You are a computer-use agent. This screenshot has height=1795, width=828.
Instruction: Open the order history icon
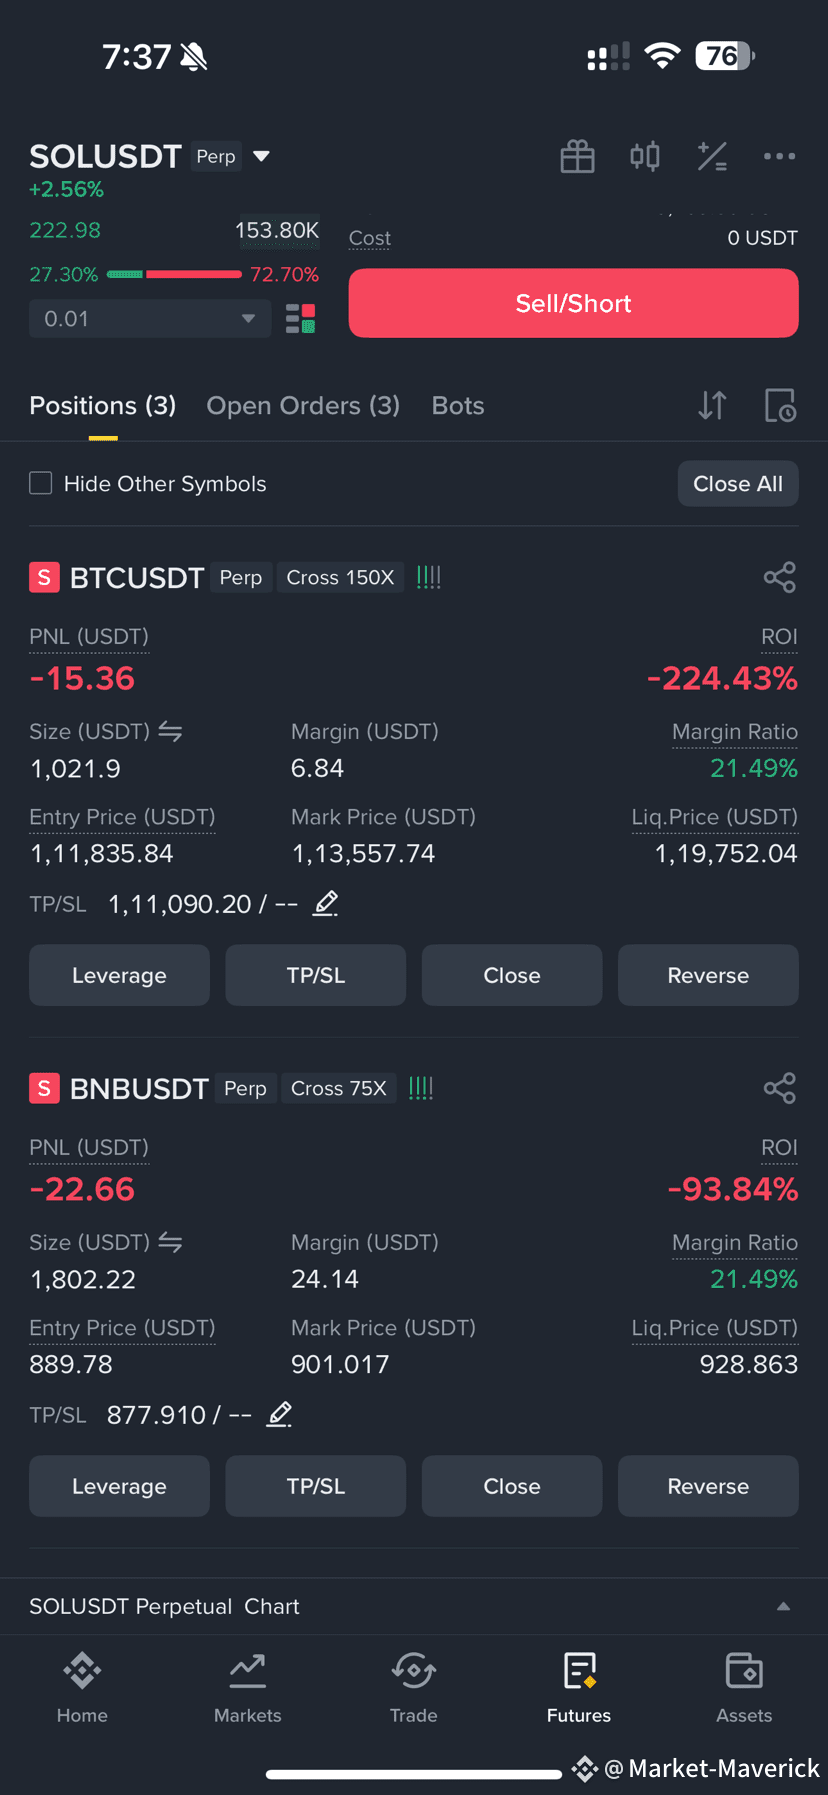click(x=780, y=405)
